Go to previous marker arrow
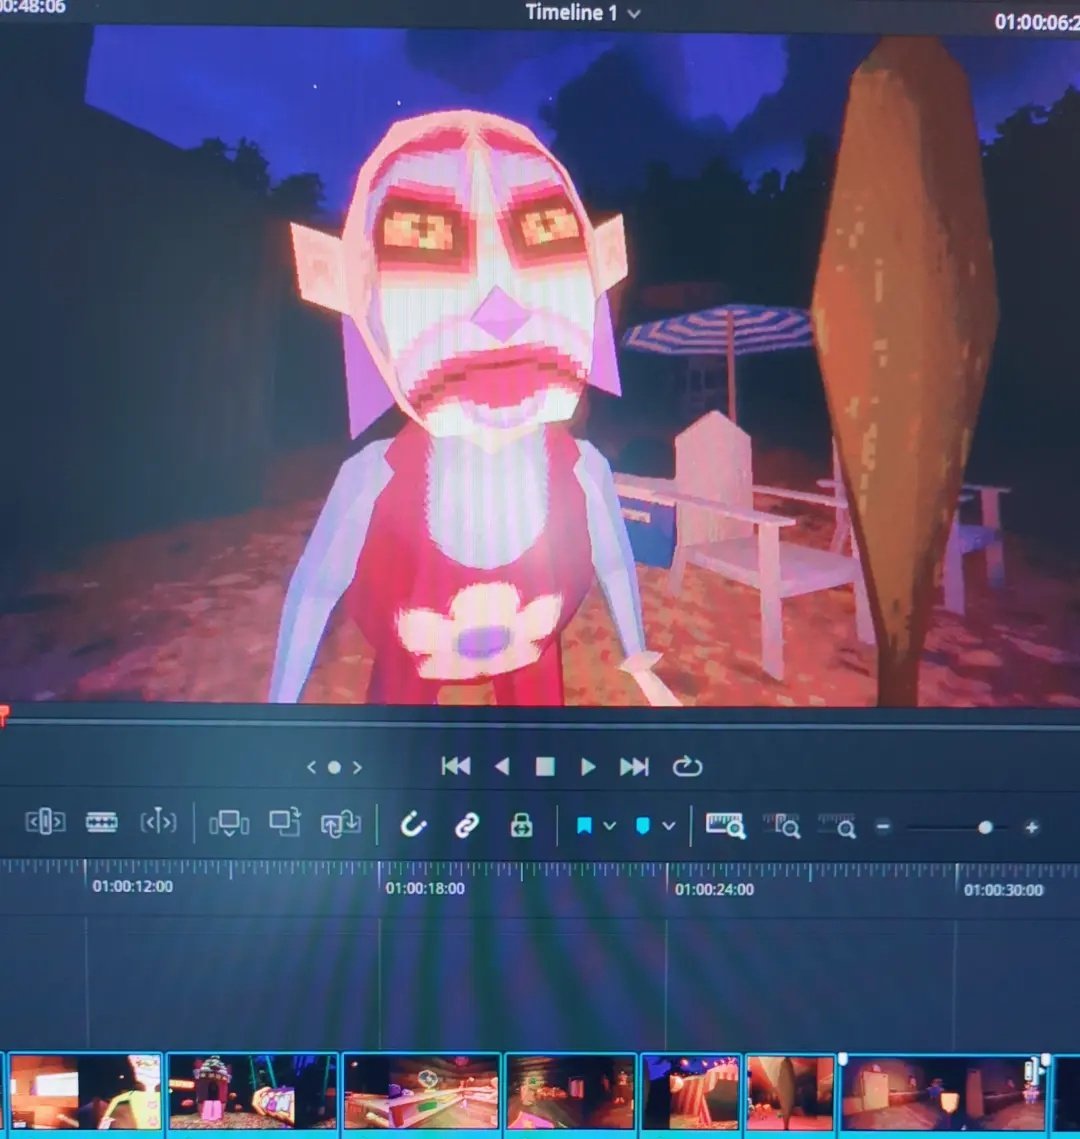The width and height of the screenshot is (1080, 1139). (312, 767)
